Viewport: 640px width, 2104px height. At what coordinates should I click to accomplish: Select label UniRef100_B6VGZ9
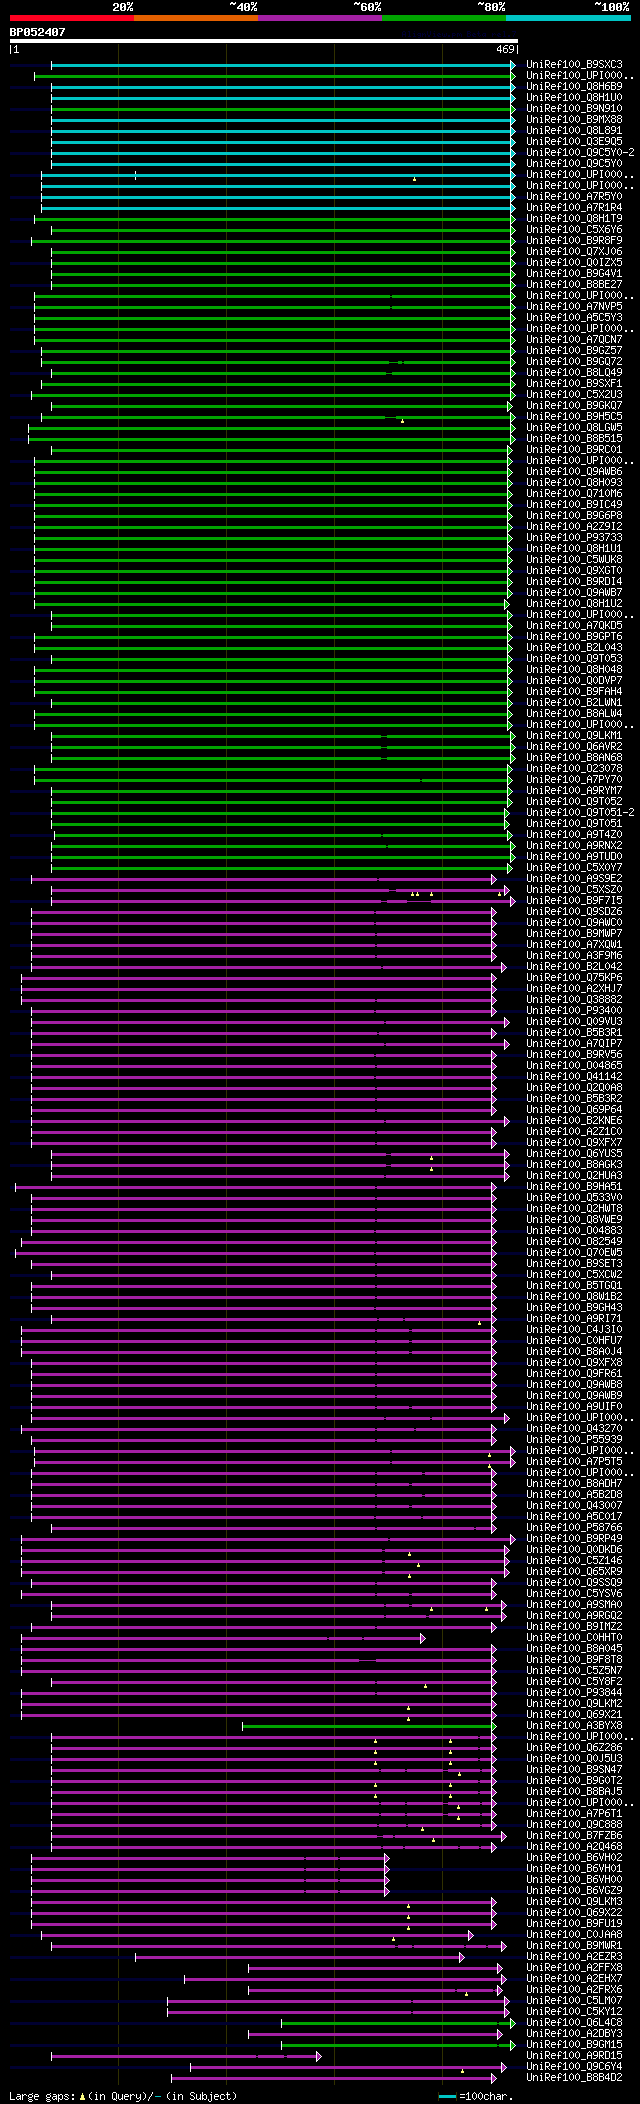[574, 1891]
